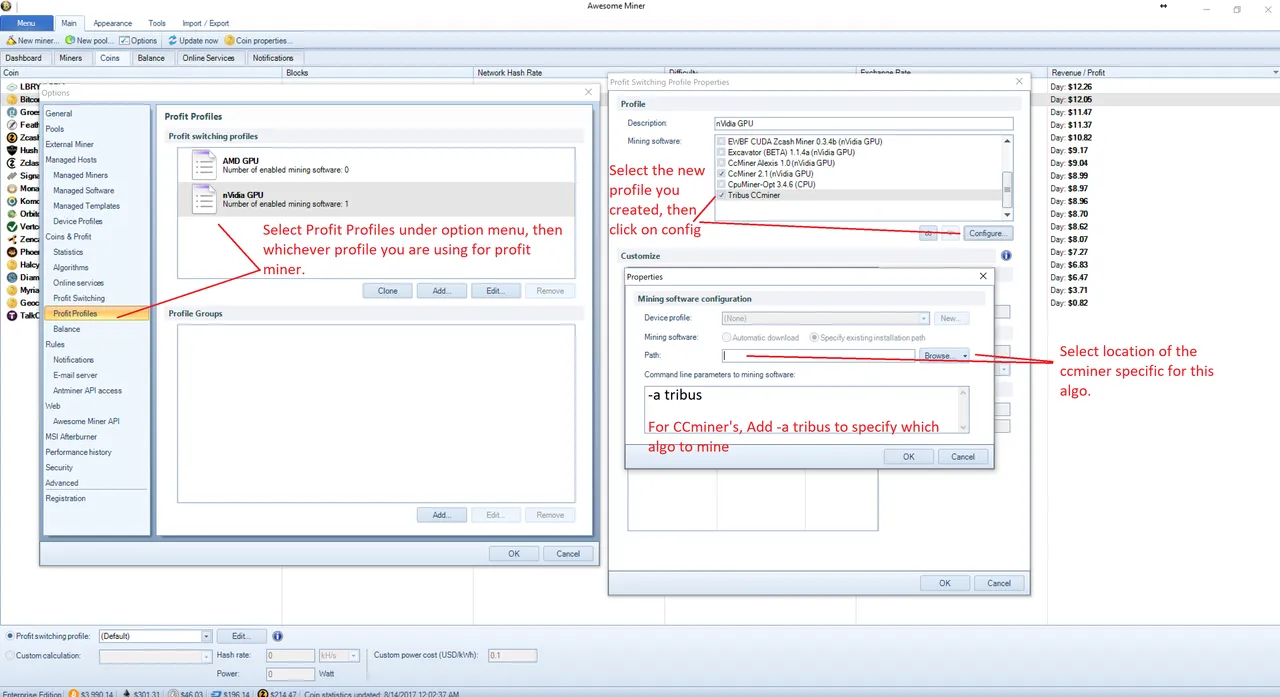The image size is (1280, 697).
Task: Select Custom calculation radio button
Action: coord(10,655)
